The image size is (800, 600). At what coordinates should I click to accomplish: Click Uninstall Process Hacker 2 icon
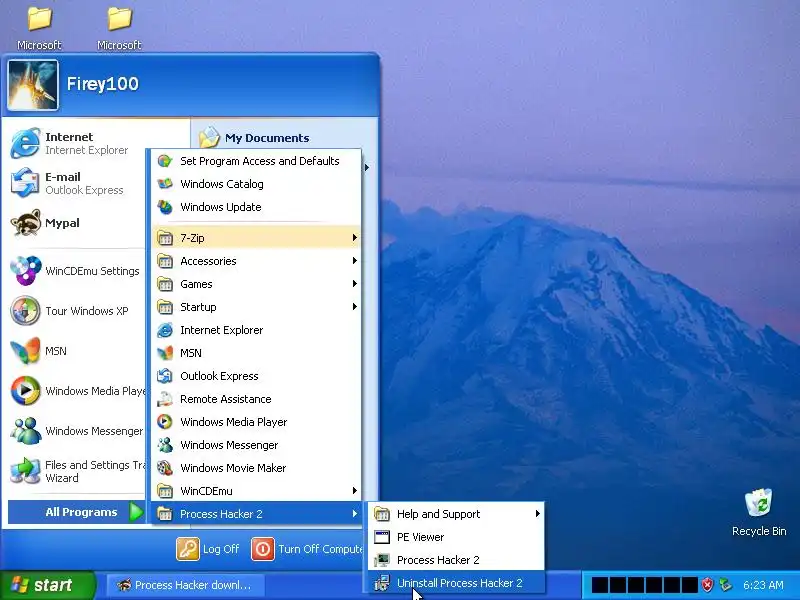click(382, 583)
